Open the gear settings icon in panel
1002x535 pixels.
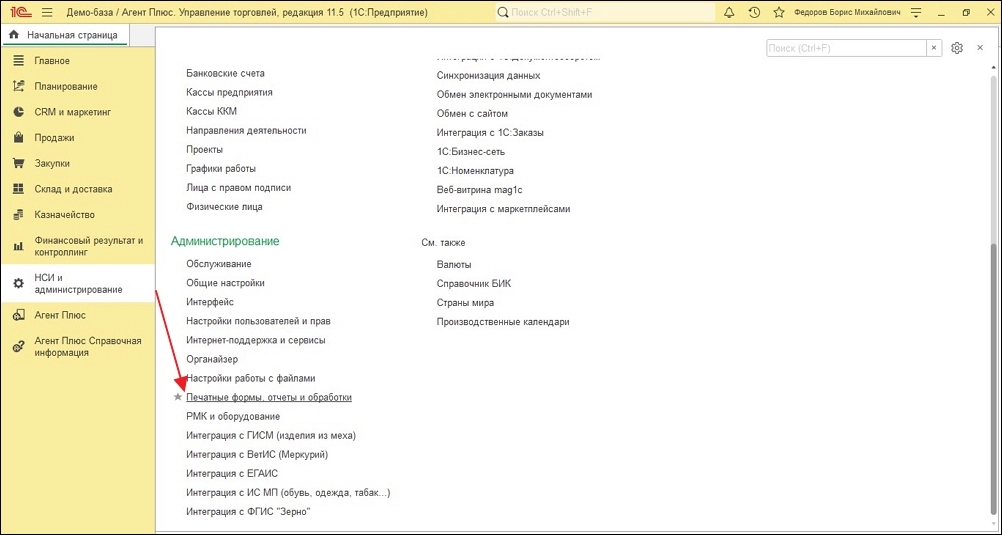click(957, 48)
